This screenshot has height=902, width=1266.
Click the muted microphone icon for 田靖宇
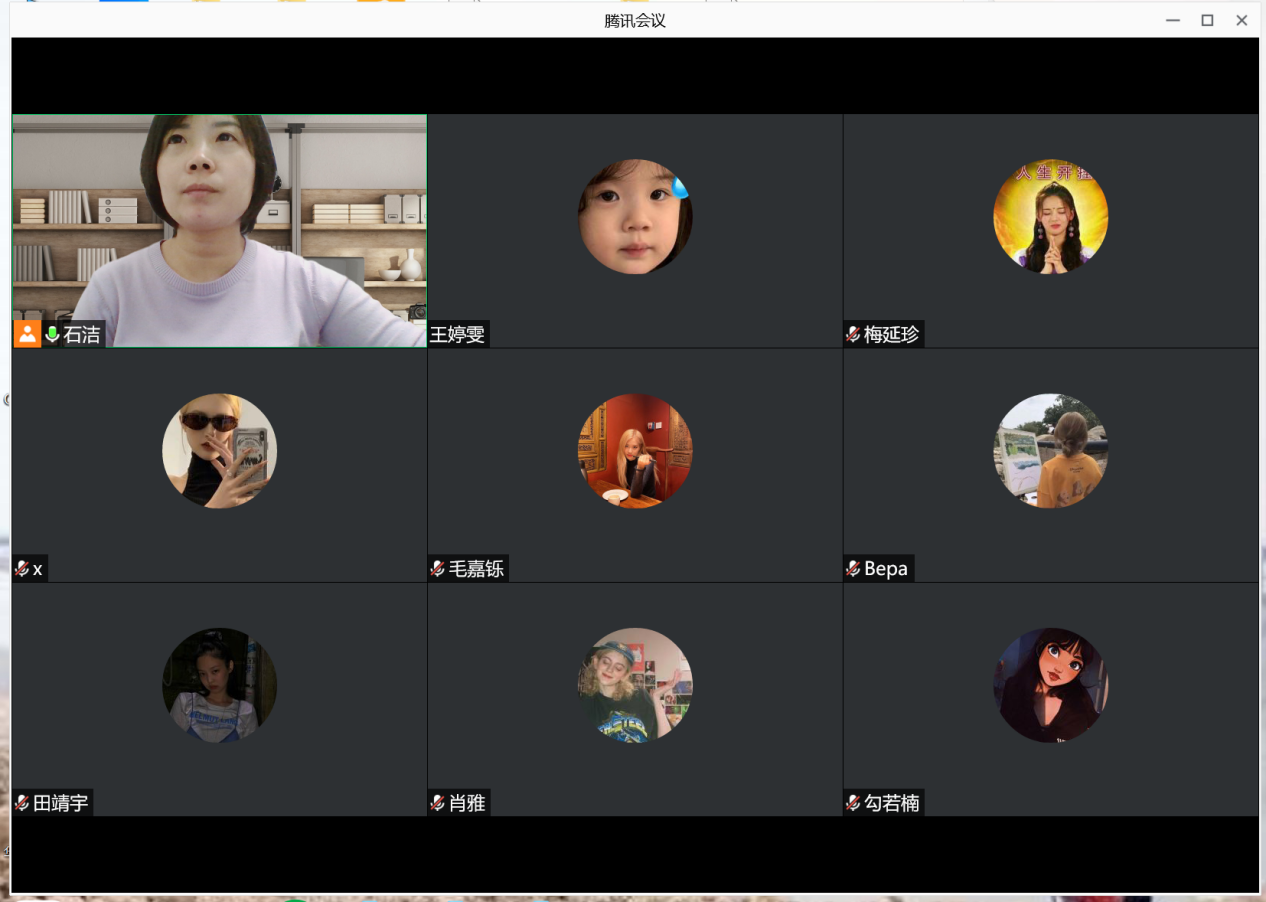(22, 803)
